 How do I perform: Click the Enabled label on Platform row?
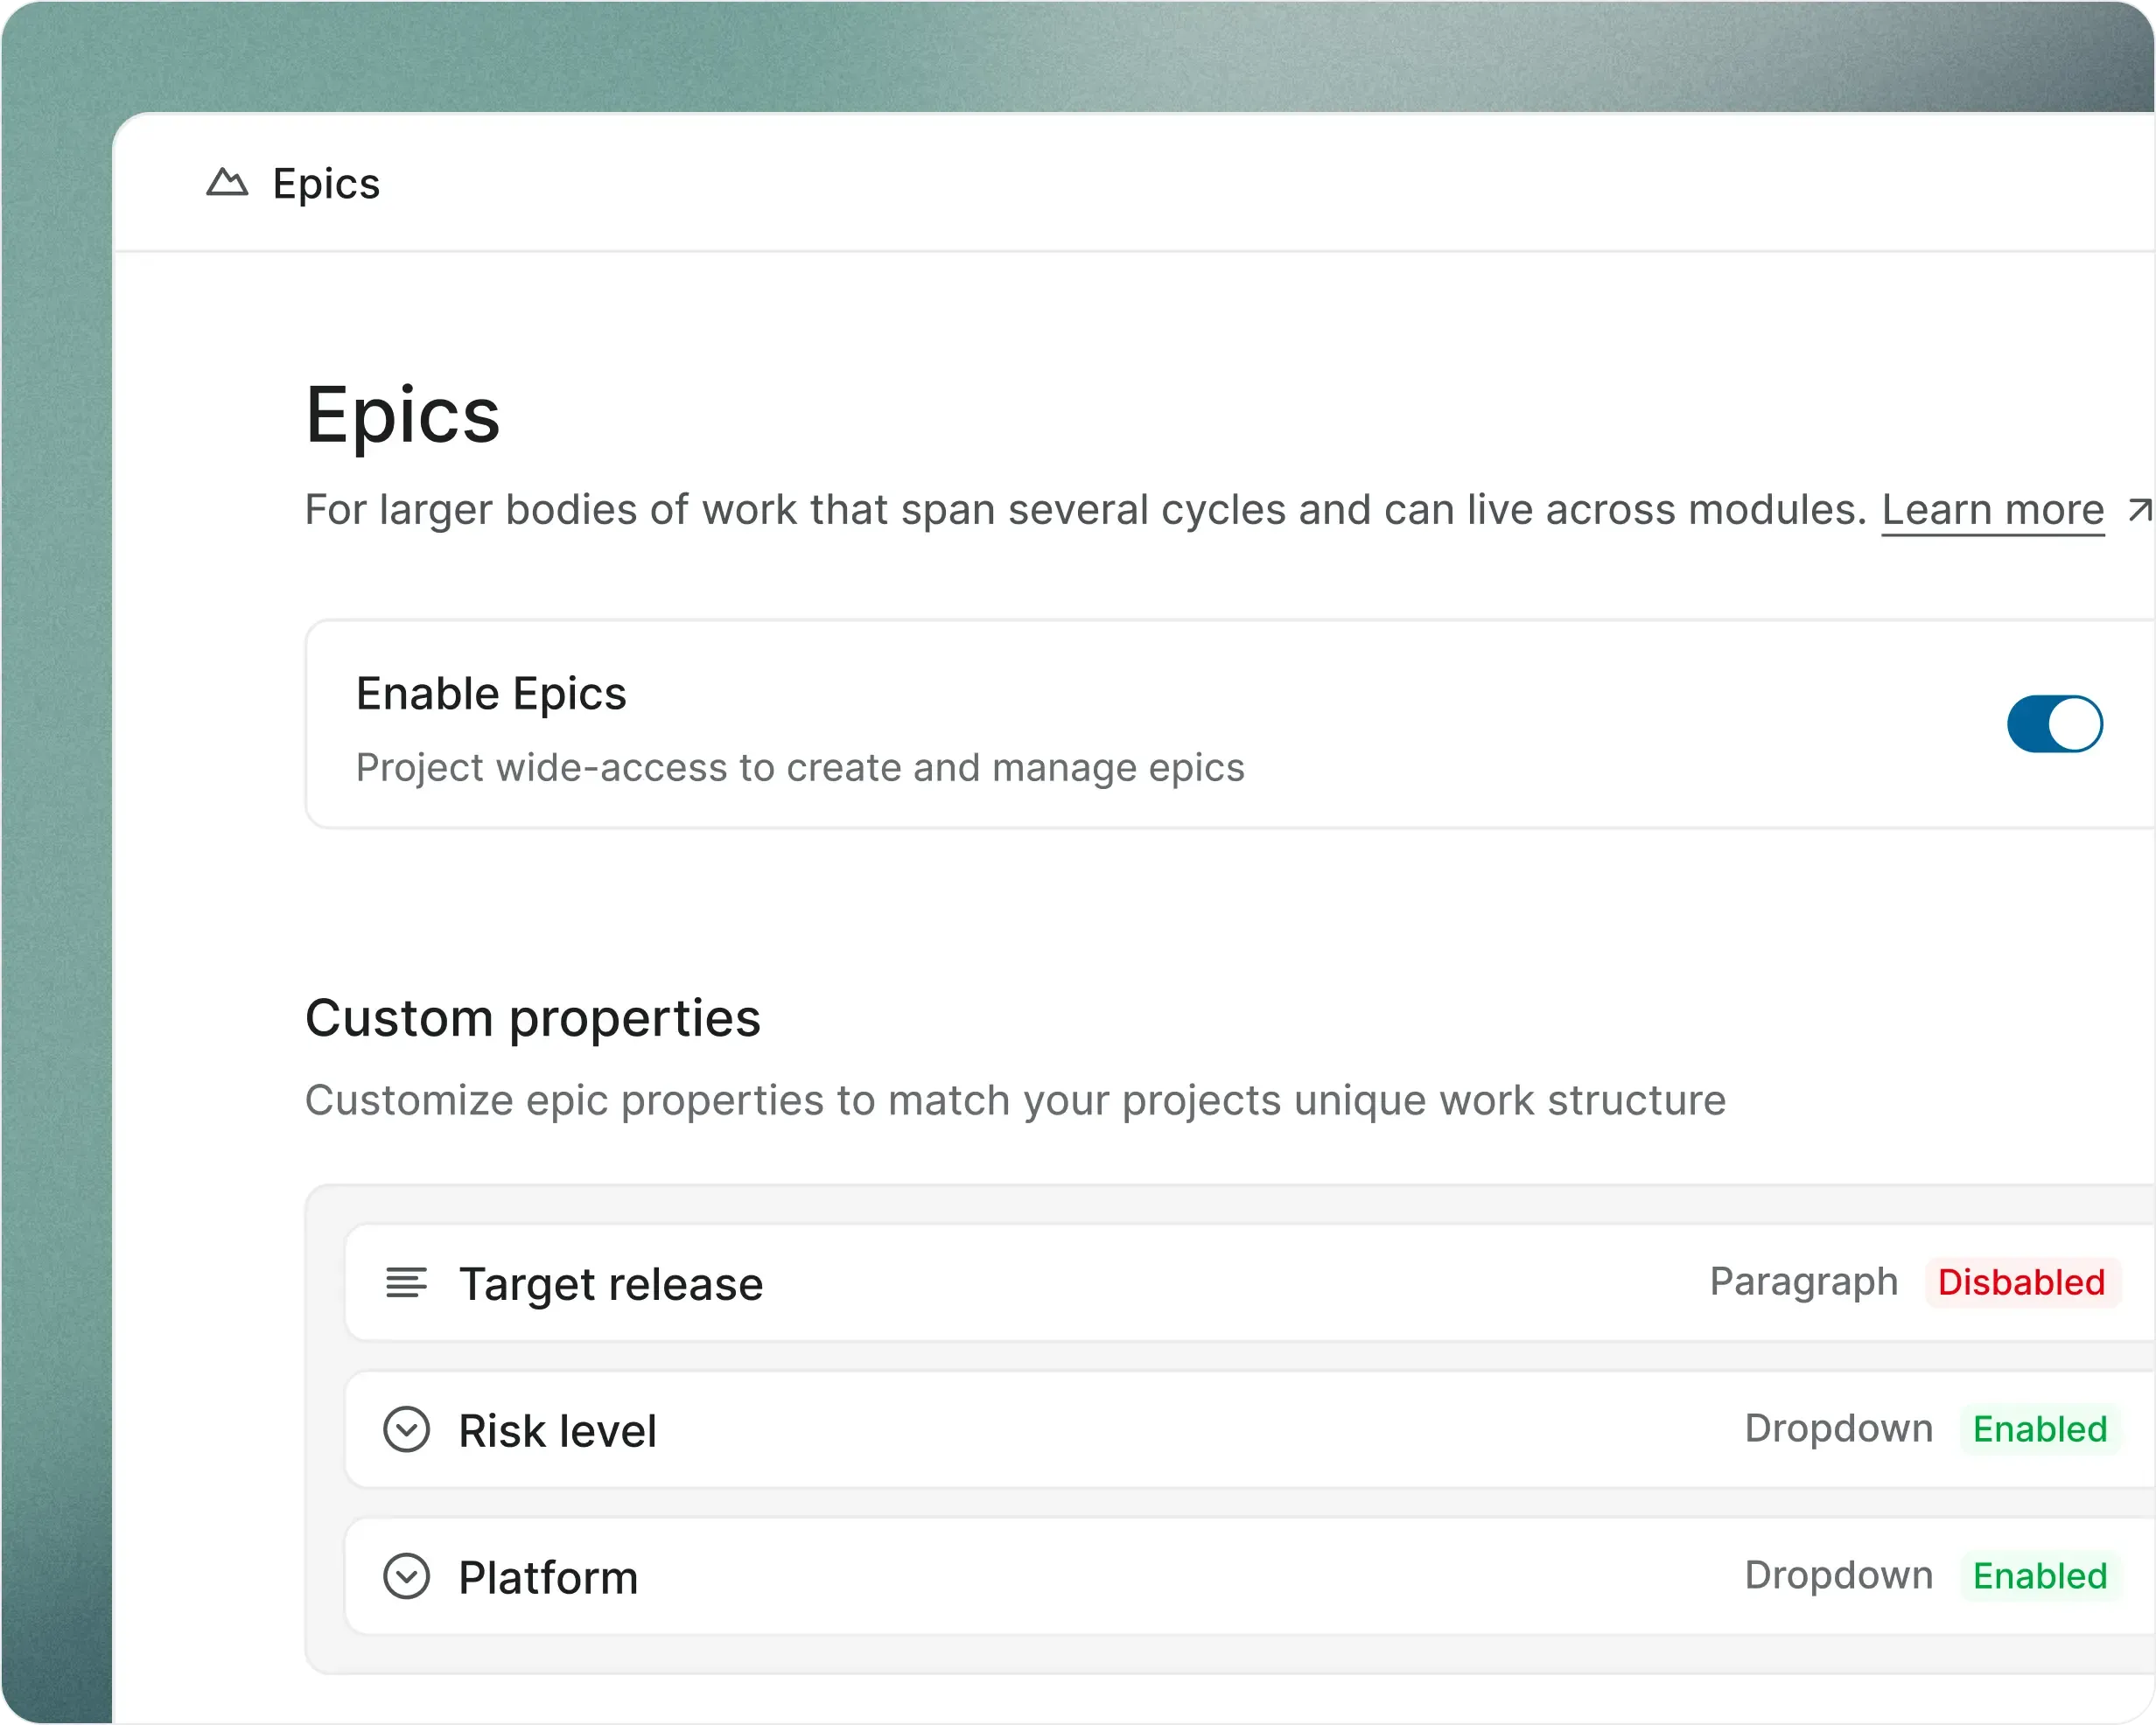(x=2041, y=1577)
